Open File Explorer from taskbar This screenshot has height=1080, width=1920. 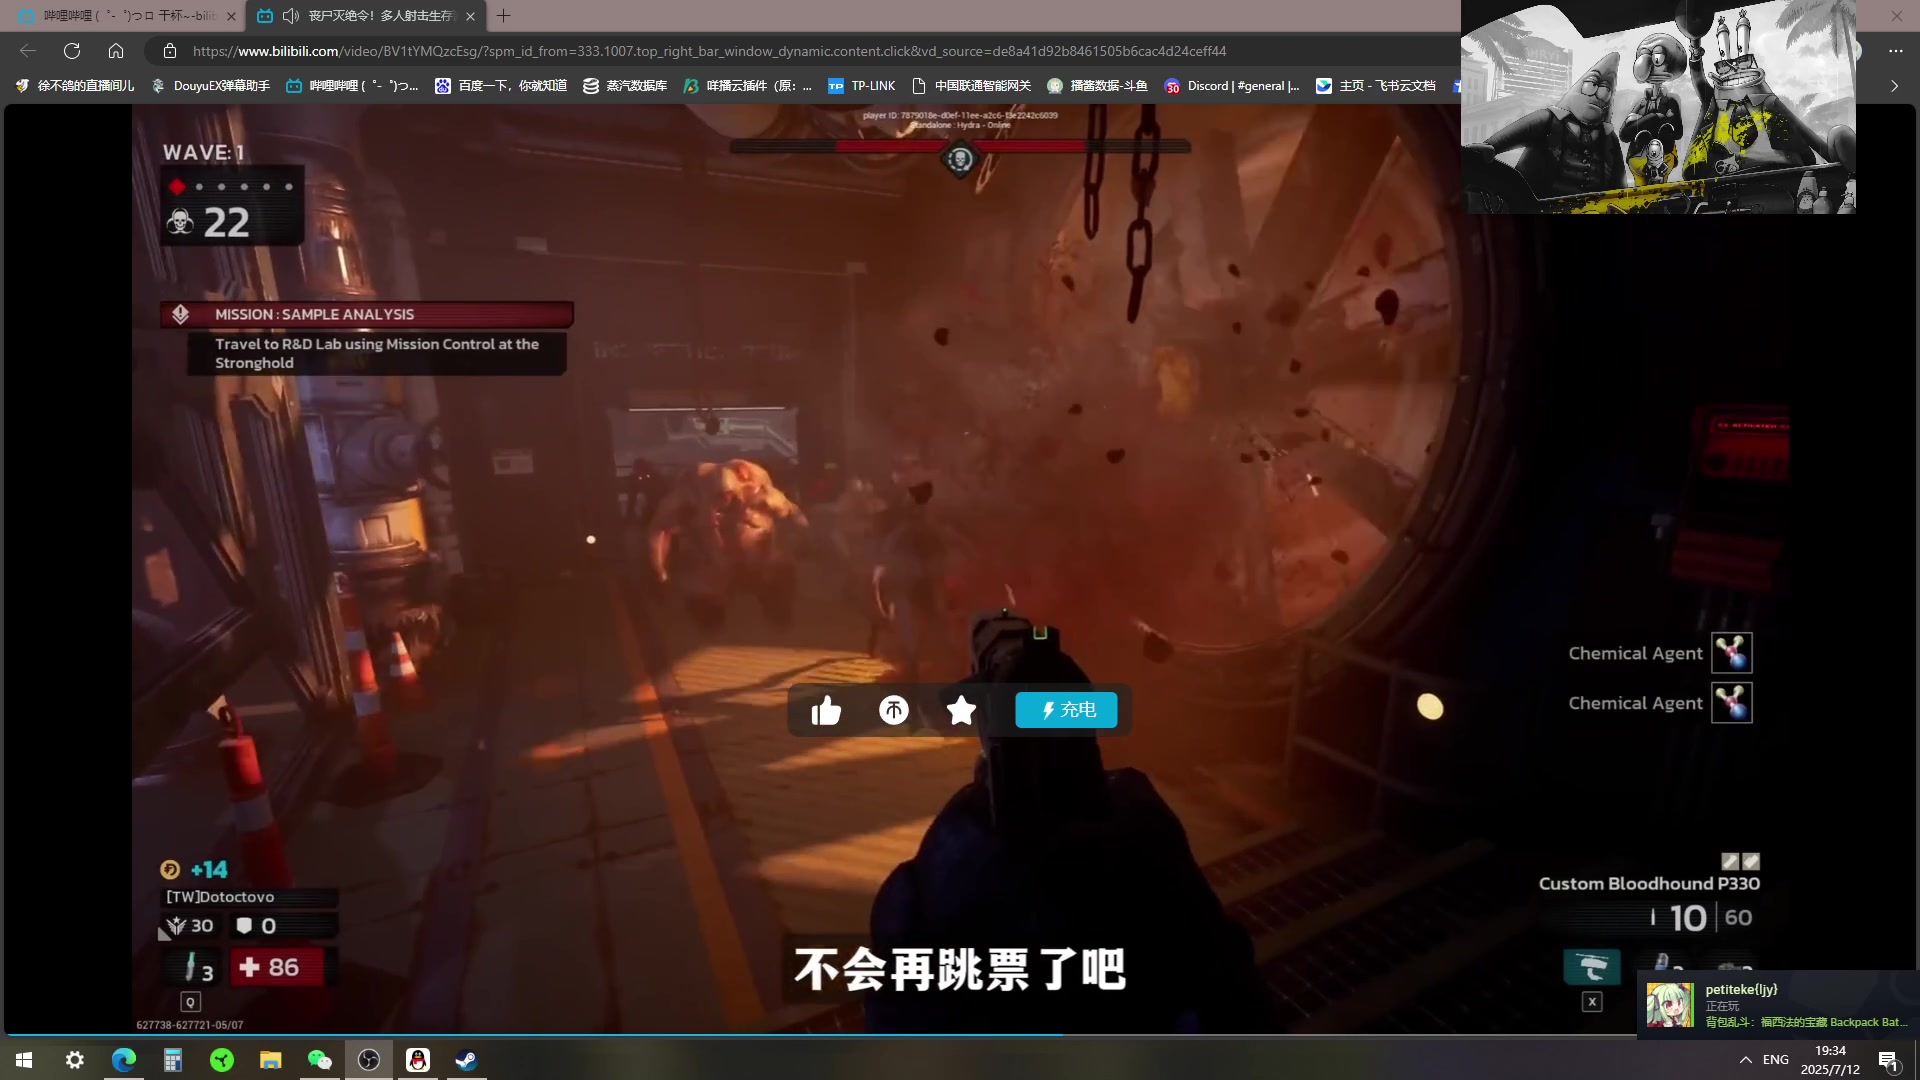tap(271, 1060)
